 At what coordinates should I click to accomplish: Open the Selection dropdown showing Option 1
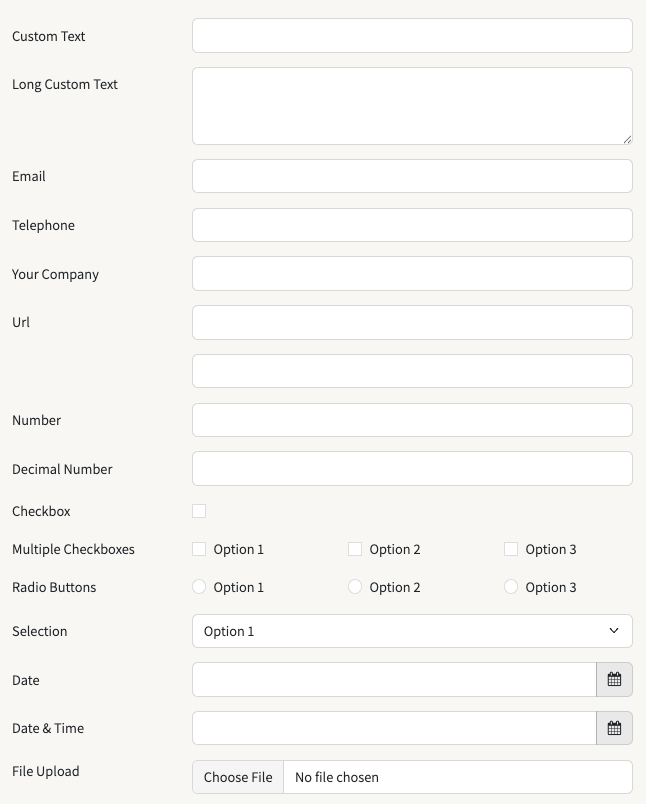[x=412, y=631]
